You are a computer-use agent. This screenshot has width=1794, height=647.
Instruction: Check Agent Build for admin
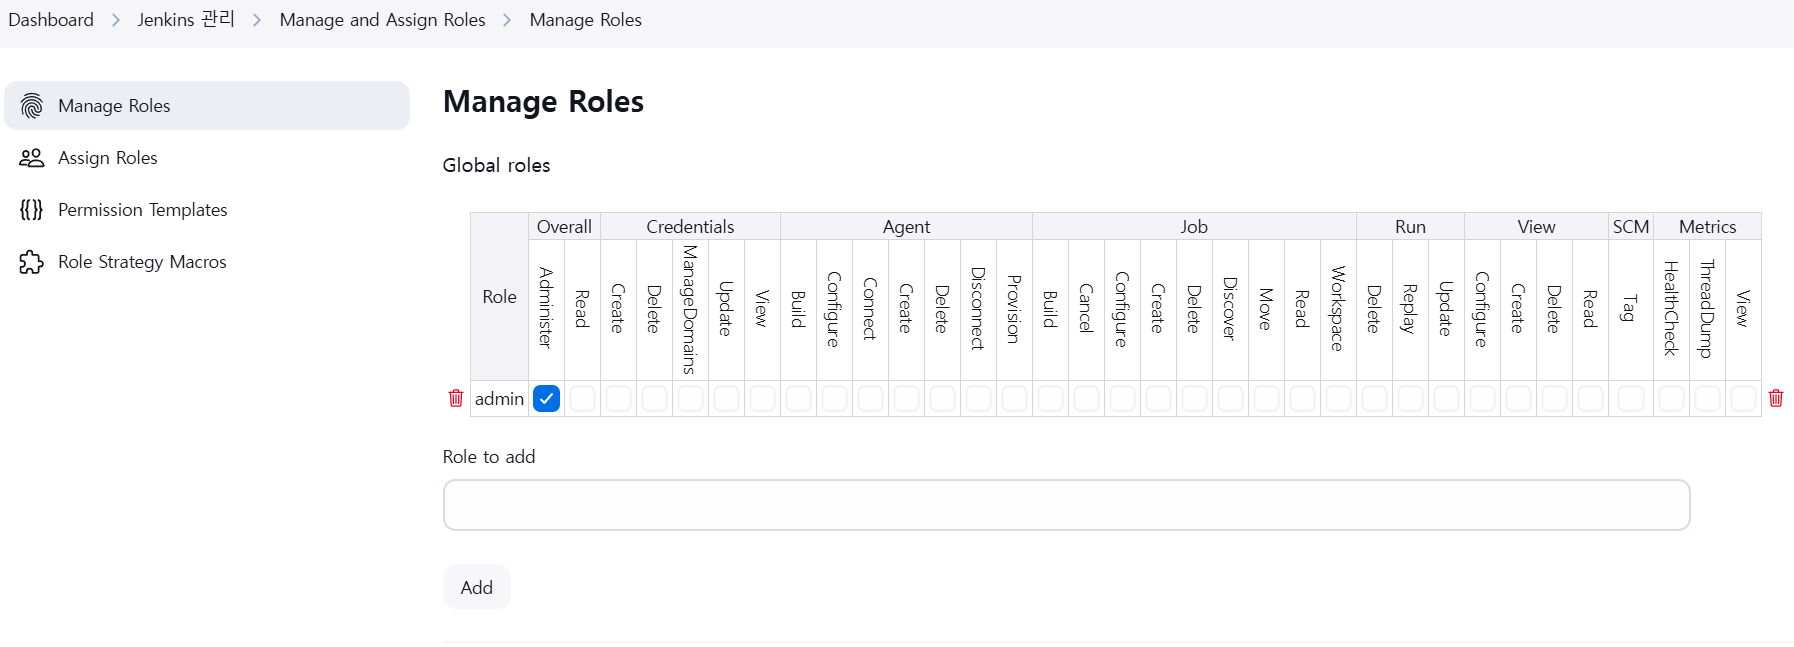pyautogui.click(x=799, y=398)
